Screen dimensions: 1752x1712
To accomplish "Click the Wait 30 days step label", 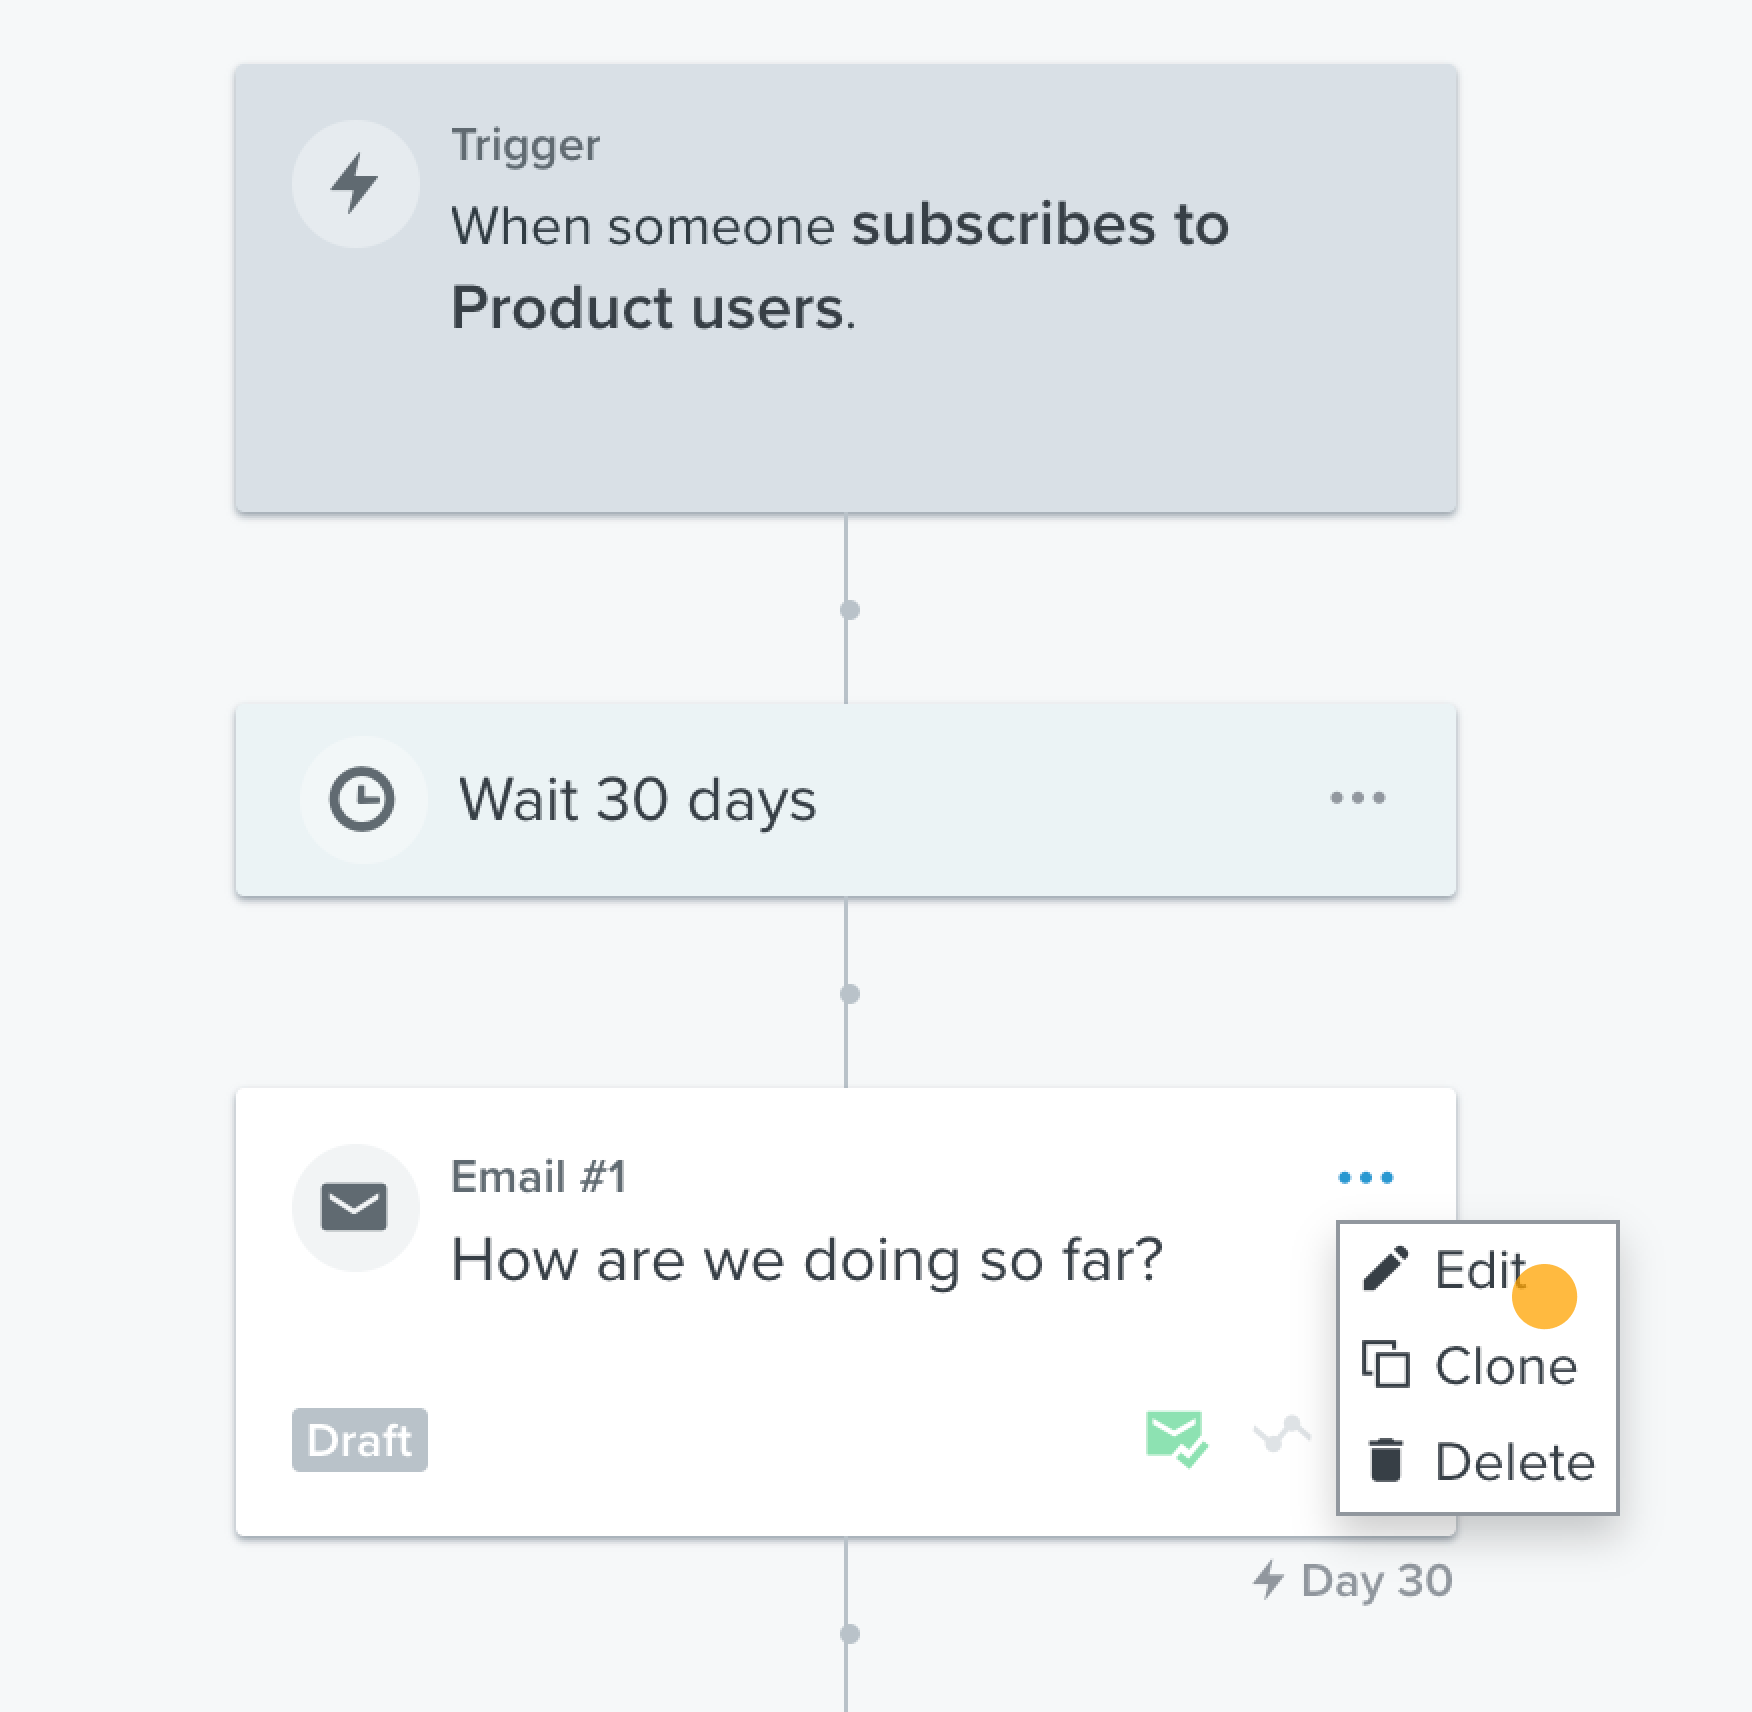I will pos(637,801).
